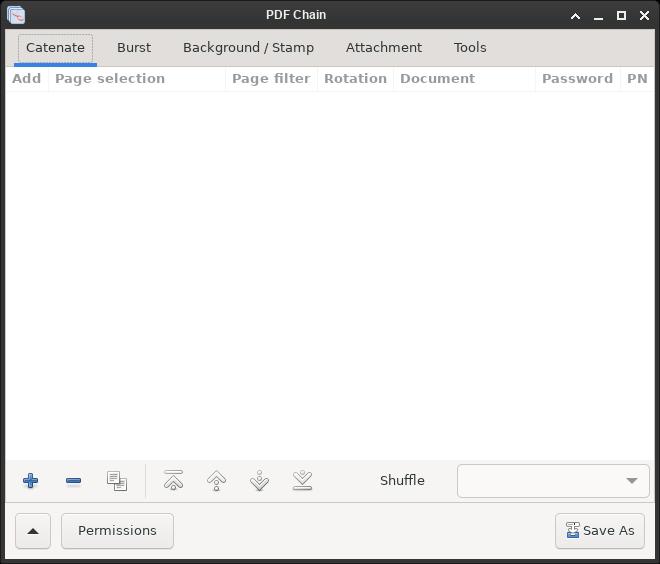The height and width of the screenshot is (564, 660).
Task: Switch to the Catenate tab
Action: pyautogui.click(x=55, y=48)
